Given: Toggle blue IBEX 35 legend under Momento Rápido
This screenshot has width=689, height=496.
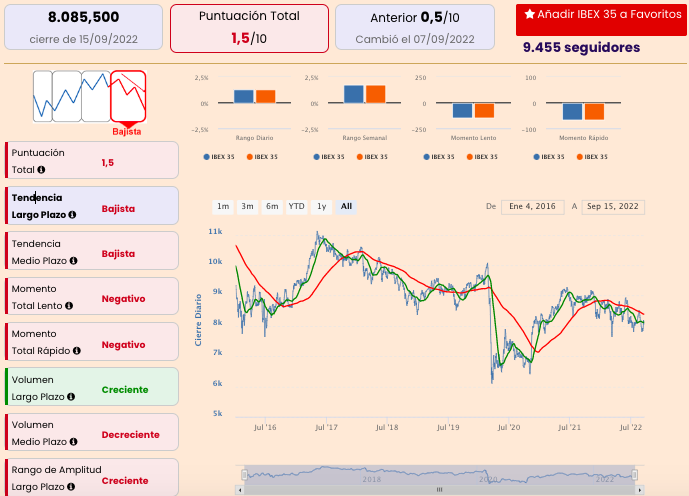Looking at the screenshot, I should tap(548, 157).
